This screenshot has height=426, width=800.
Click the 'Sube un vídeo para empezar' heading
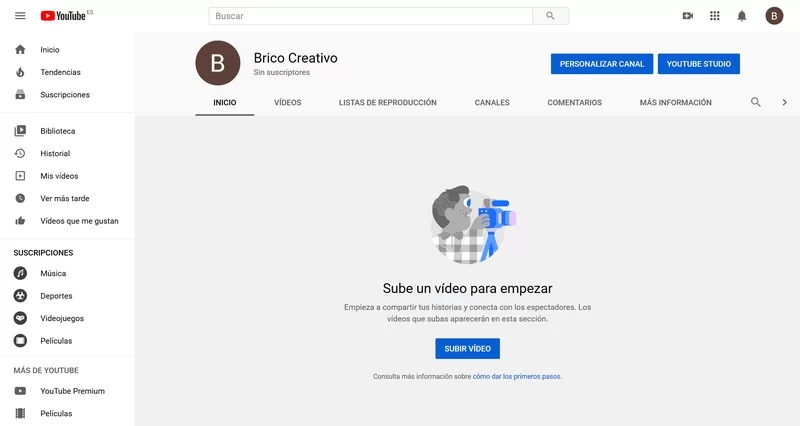pyautogui.click(x=467, y=288)
